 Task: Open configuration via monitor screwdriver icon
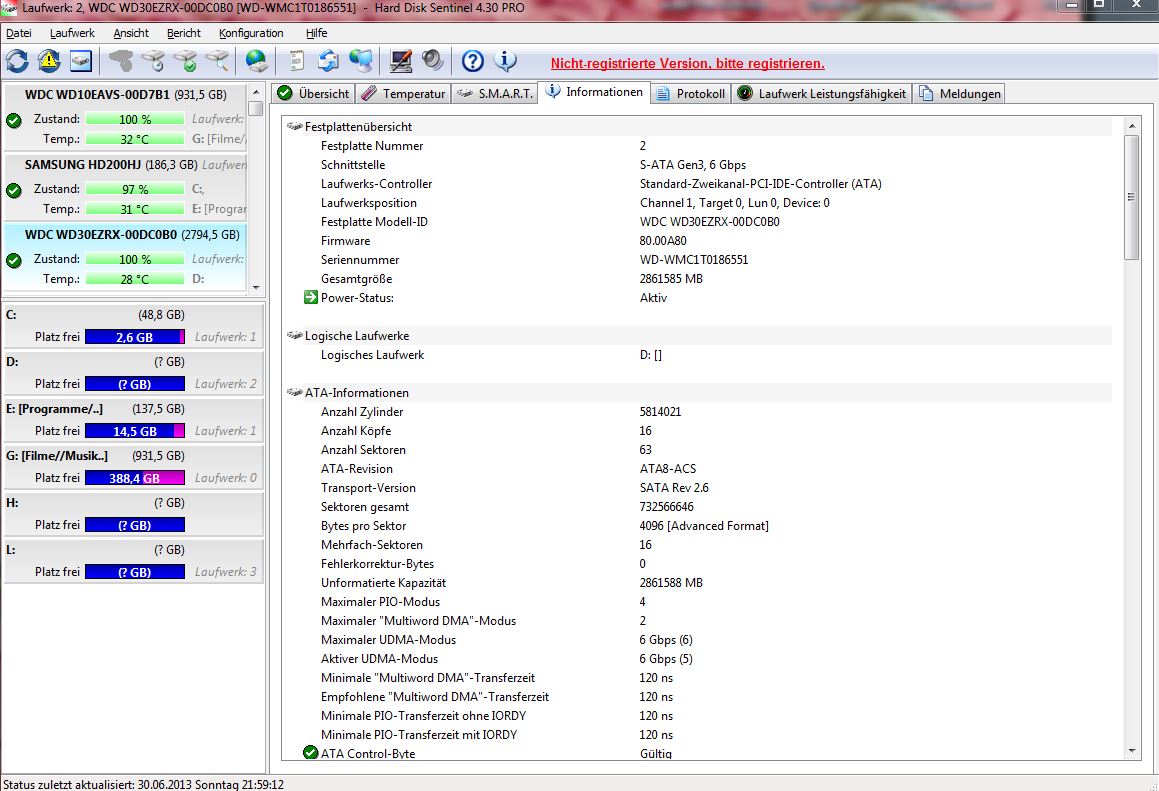401,61
